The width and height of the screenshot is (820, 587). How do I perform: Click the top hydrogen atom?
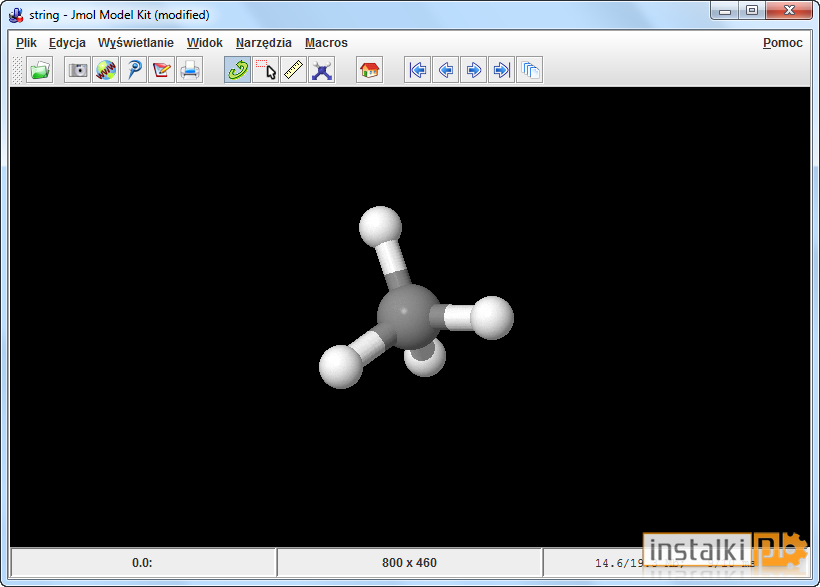point(380,228)
